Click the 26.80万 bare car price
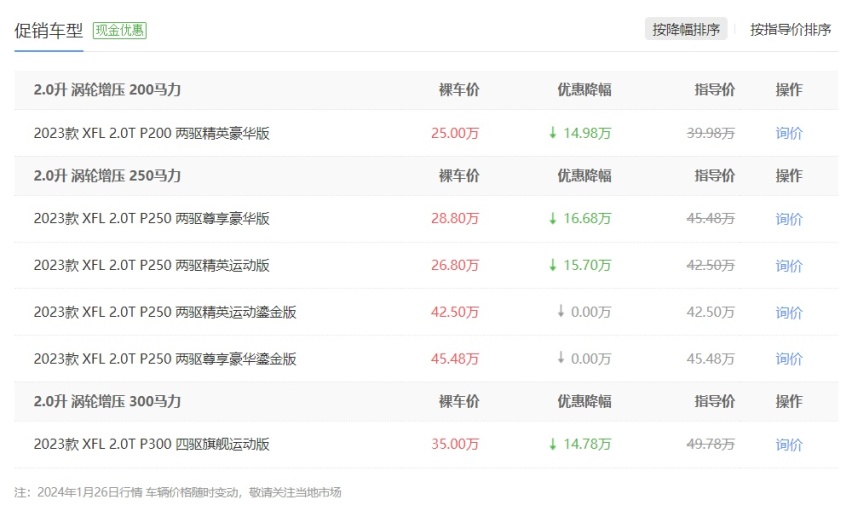Viewport: 852px width, 511px height. click(455, 265)
